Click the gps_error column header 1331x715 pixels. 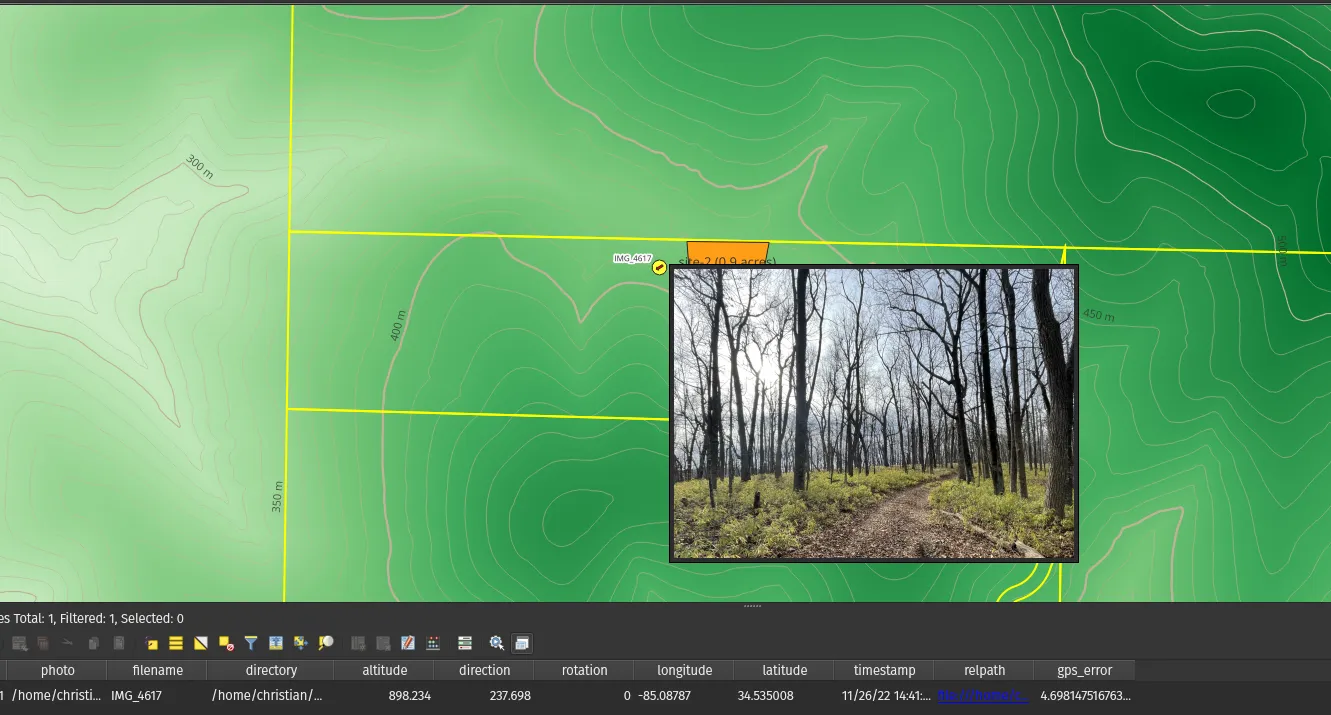coord(1084,670)
